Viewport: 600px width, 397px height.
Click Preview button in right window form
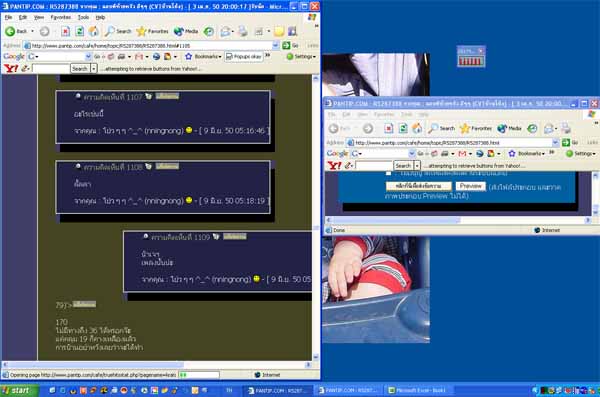pos(471,186)
